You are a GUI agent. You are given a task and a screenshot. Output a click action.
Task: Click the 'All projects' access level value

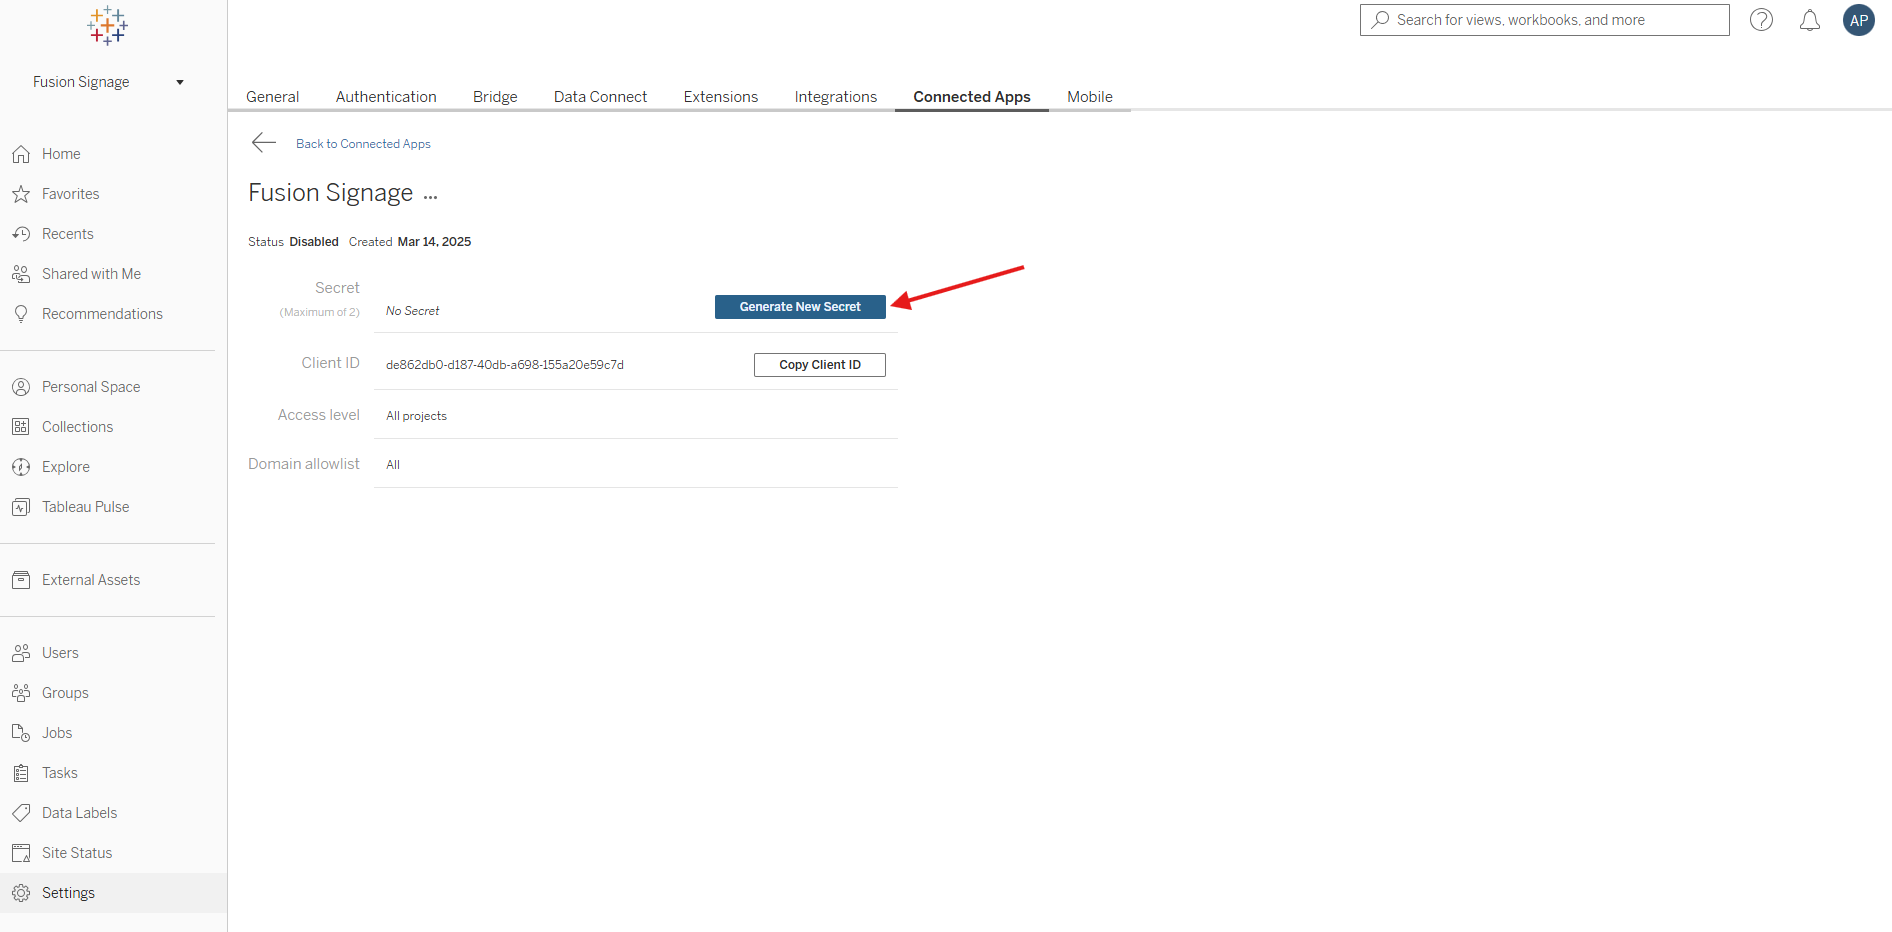416,416
